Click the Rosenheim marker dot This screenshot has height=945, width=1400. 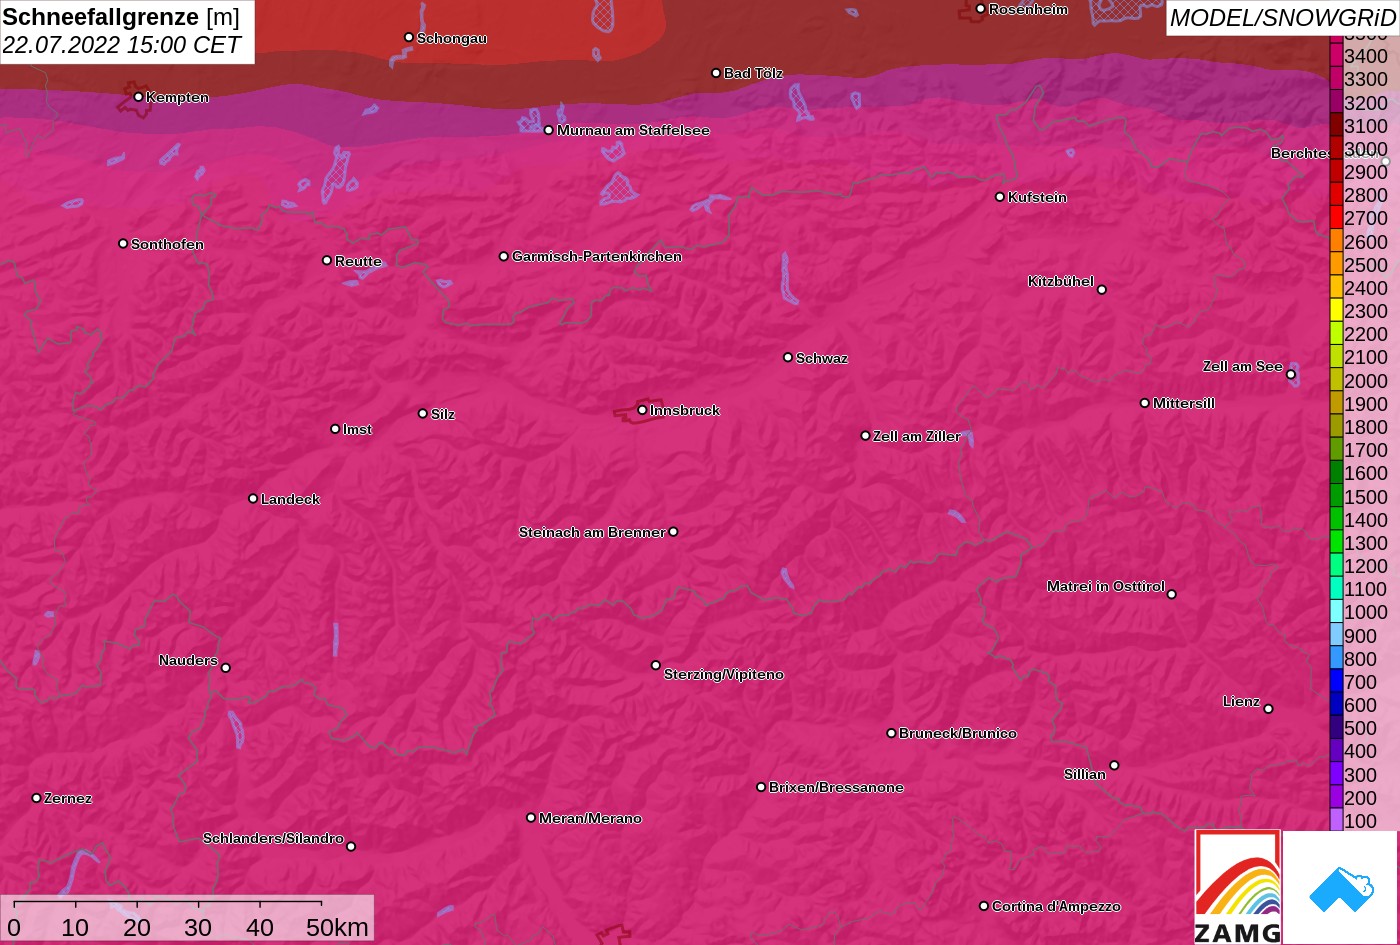[980, 9]
